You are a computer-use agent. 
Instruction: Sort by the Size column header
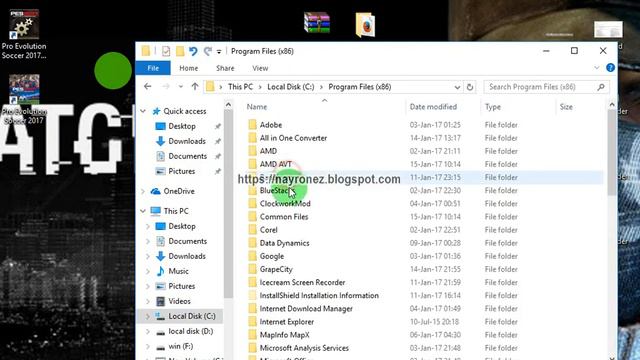pyautogui.click(x=566, y=107)
